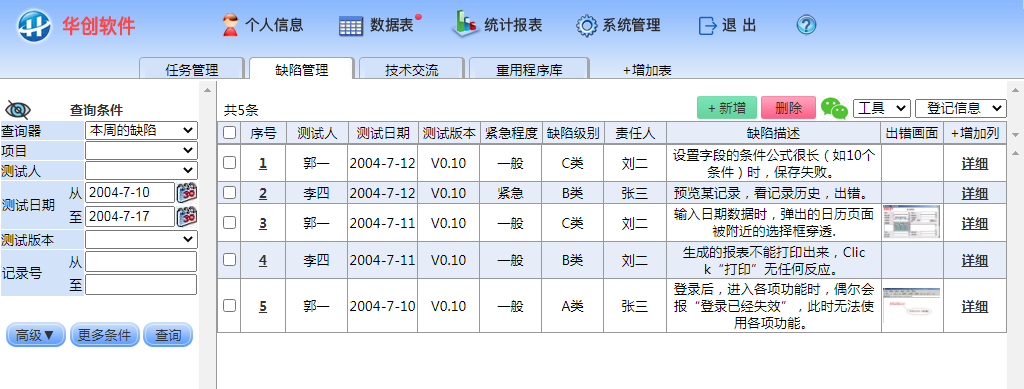Click the 测试日期 end field 2004-7-17
The width and height of the screenshot is (1024, 389).
click(130, 216)
